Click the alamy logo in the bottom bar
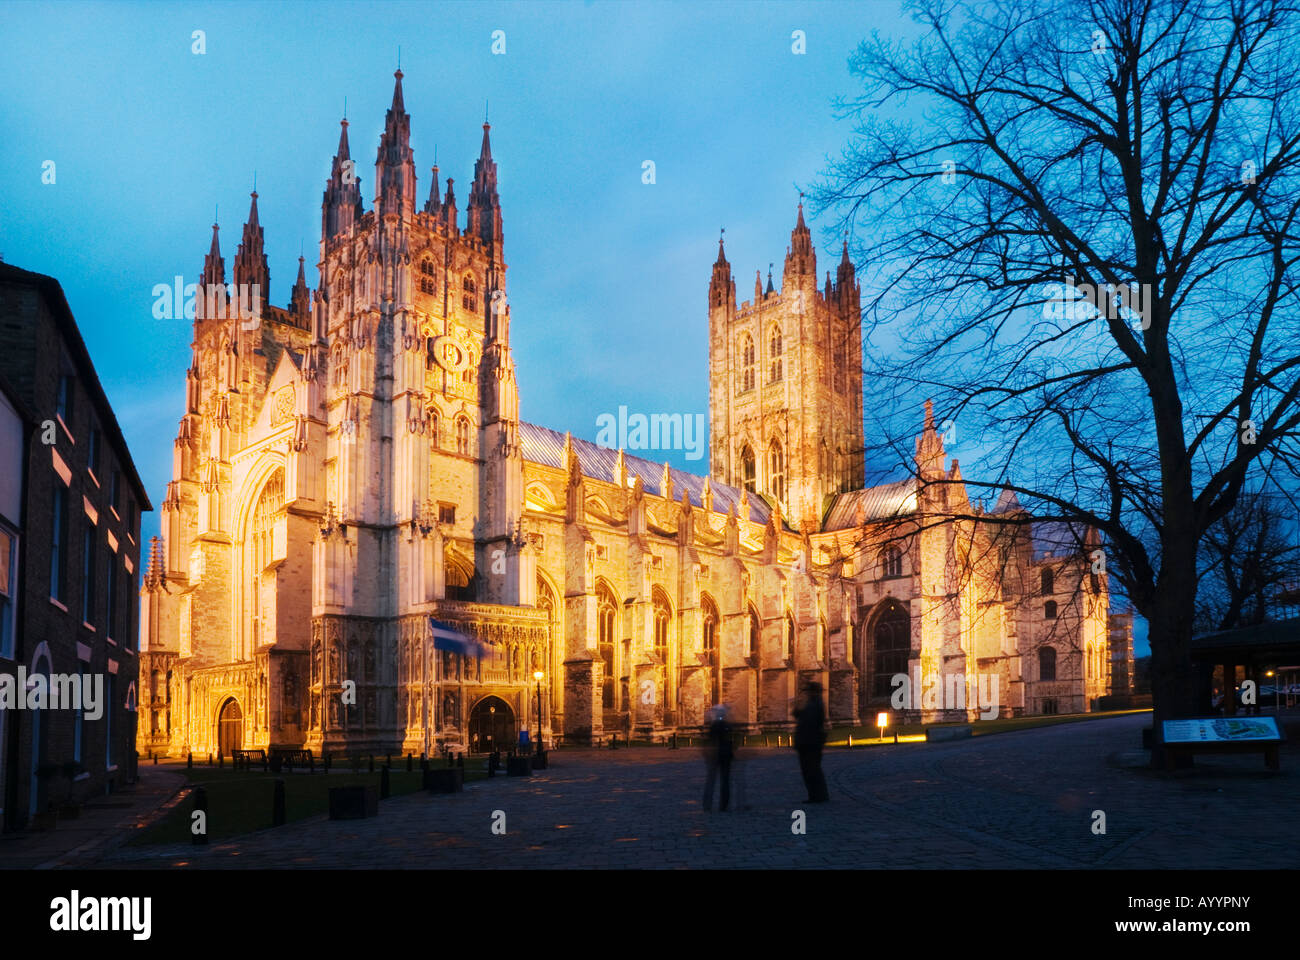 [x=100, y=915]
